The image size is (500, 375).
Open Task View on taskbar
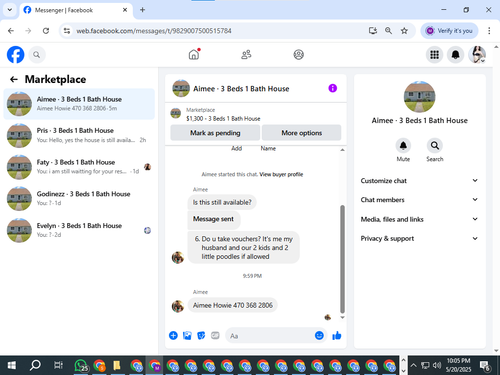click(58, 365)
